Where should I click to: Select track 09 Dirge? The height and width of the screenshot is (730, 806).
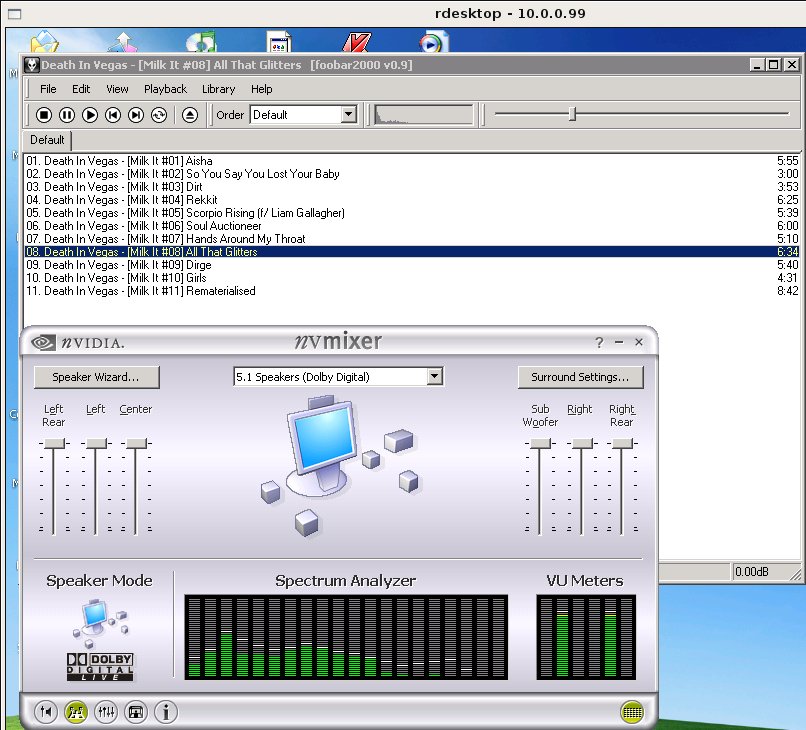click(x=412, y=265)
